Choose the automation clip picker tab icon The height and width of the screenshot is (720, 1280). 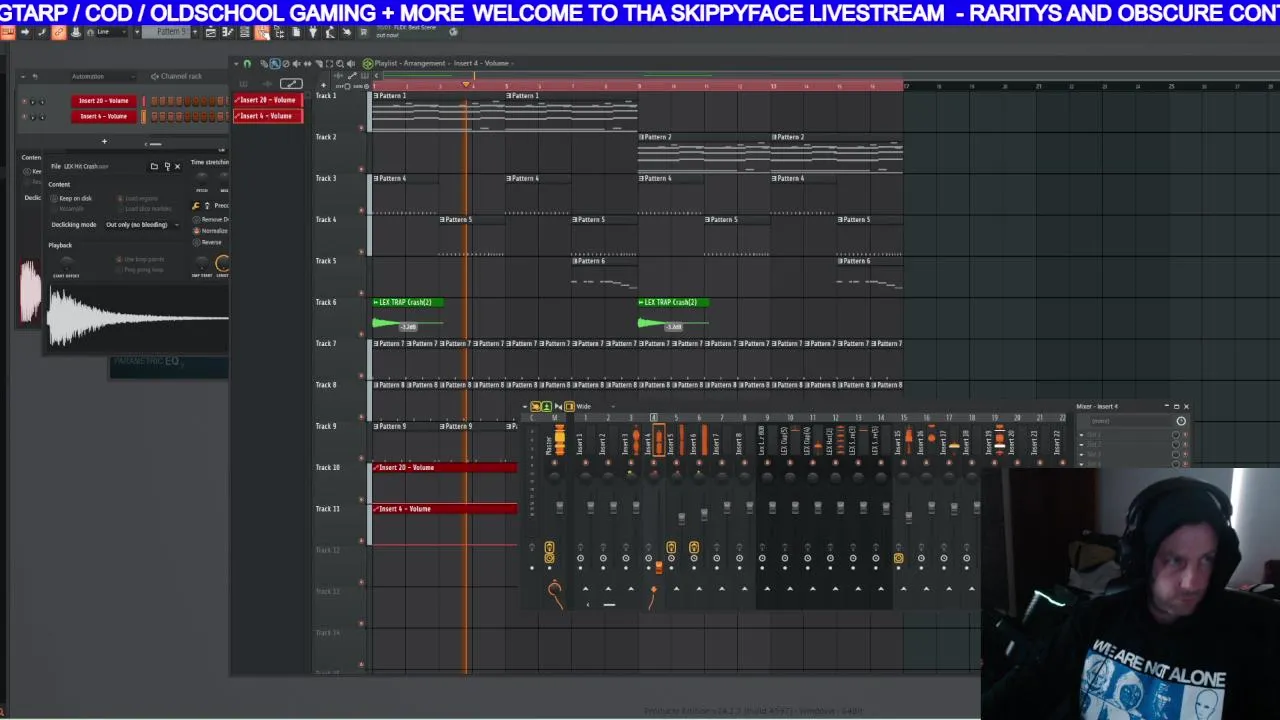tap(291, 84)
